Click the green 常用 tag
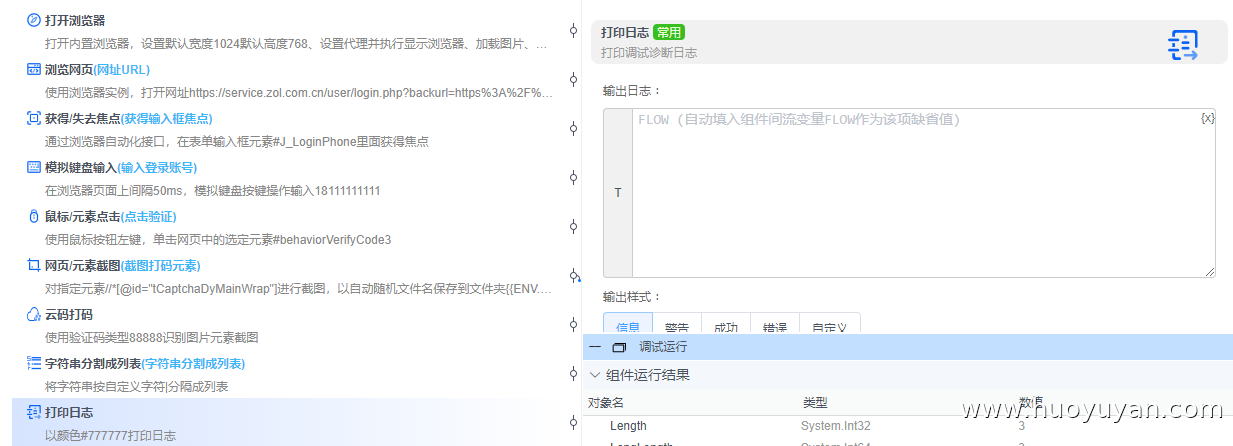 (669, 33)
